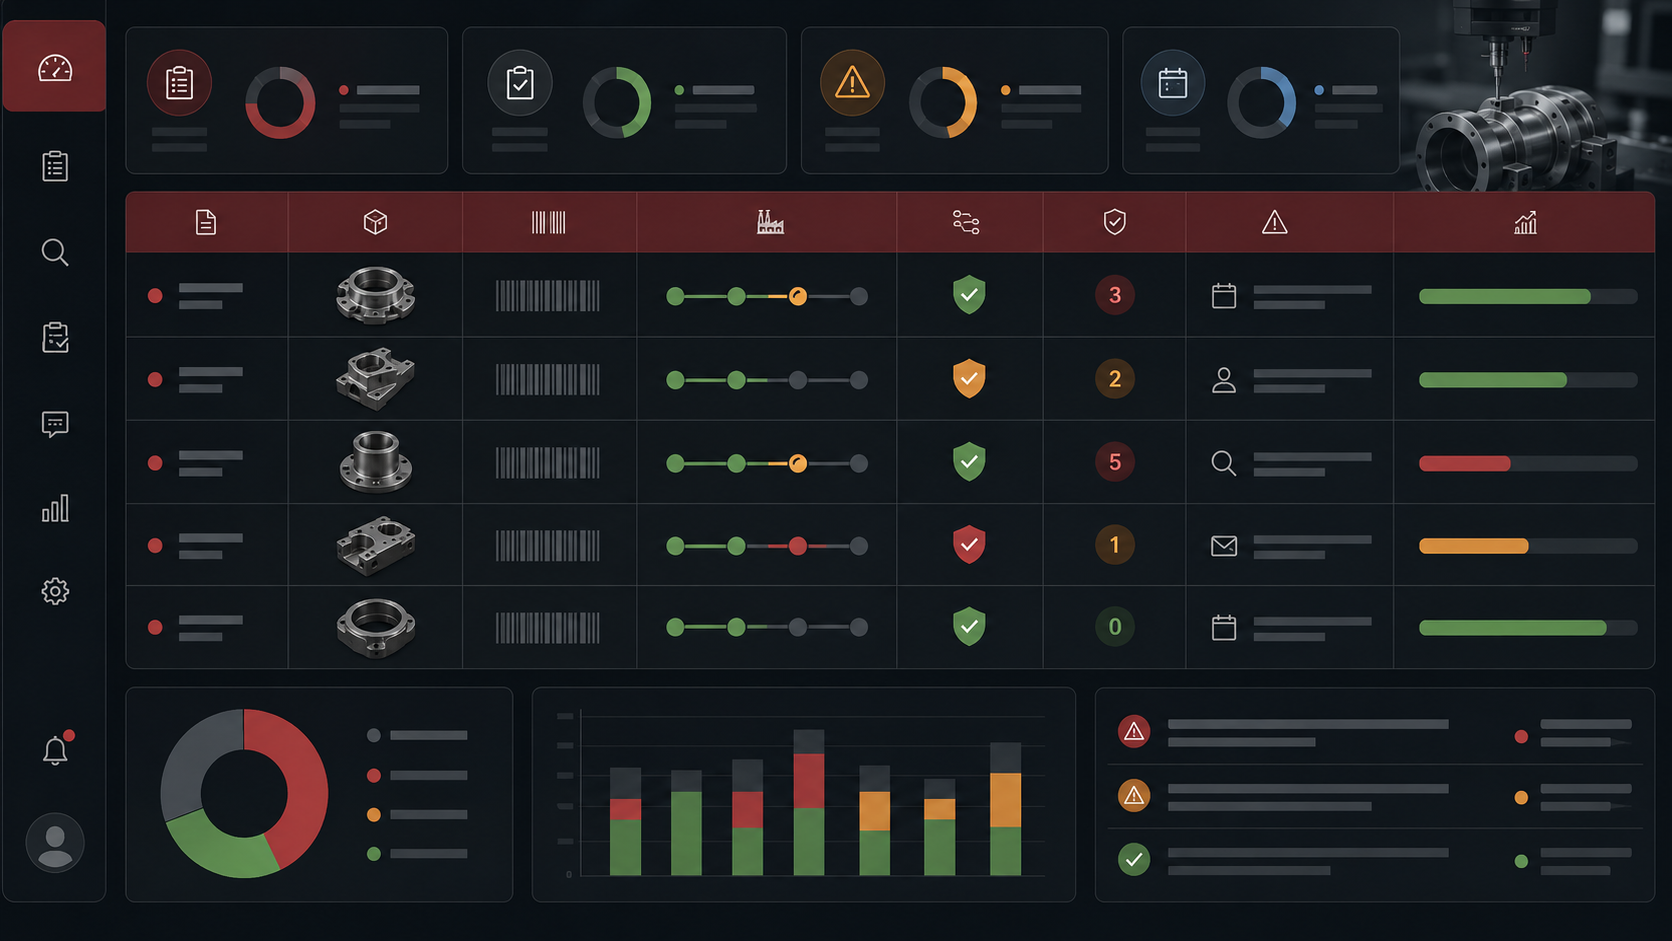The height and width of the screenshot is (941, 1672).
Task: Click the checked clipboard summary card icon
Action: [x=520, y=83]
